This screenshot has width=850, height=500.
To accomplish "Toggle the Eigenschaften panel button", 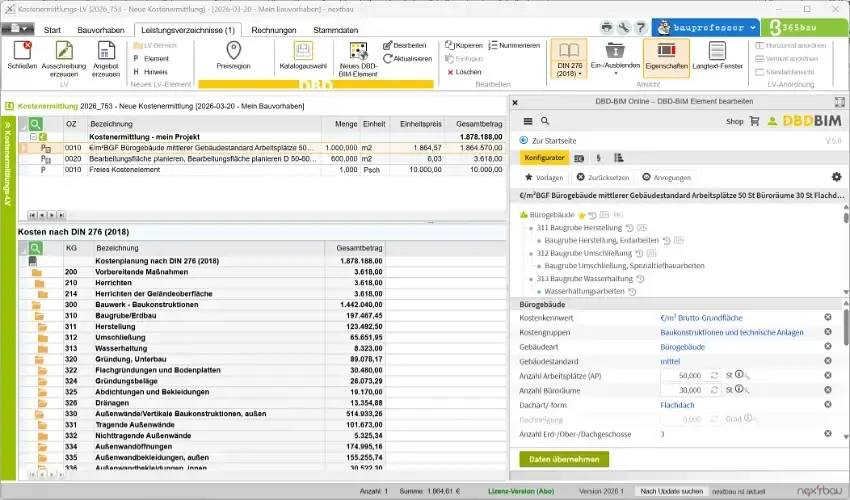I will 666,58.
